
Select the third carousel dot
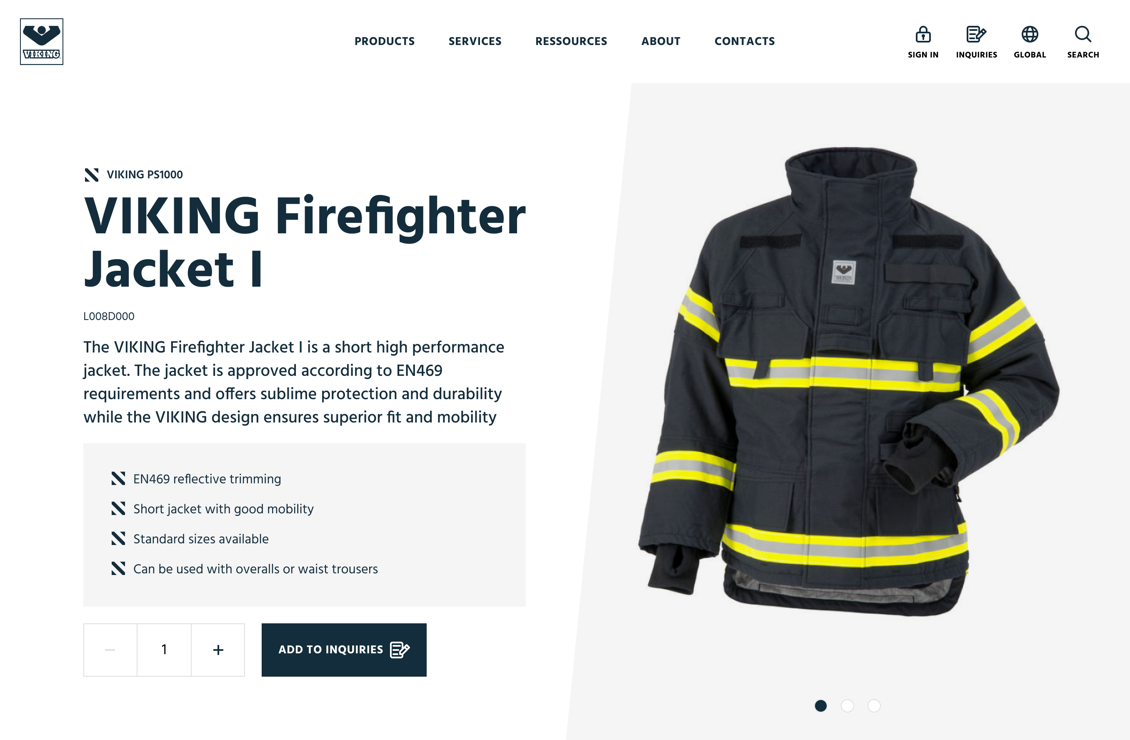[x=873, y=705]
